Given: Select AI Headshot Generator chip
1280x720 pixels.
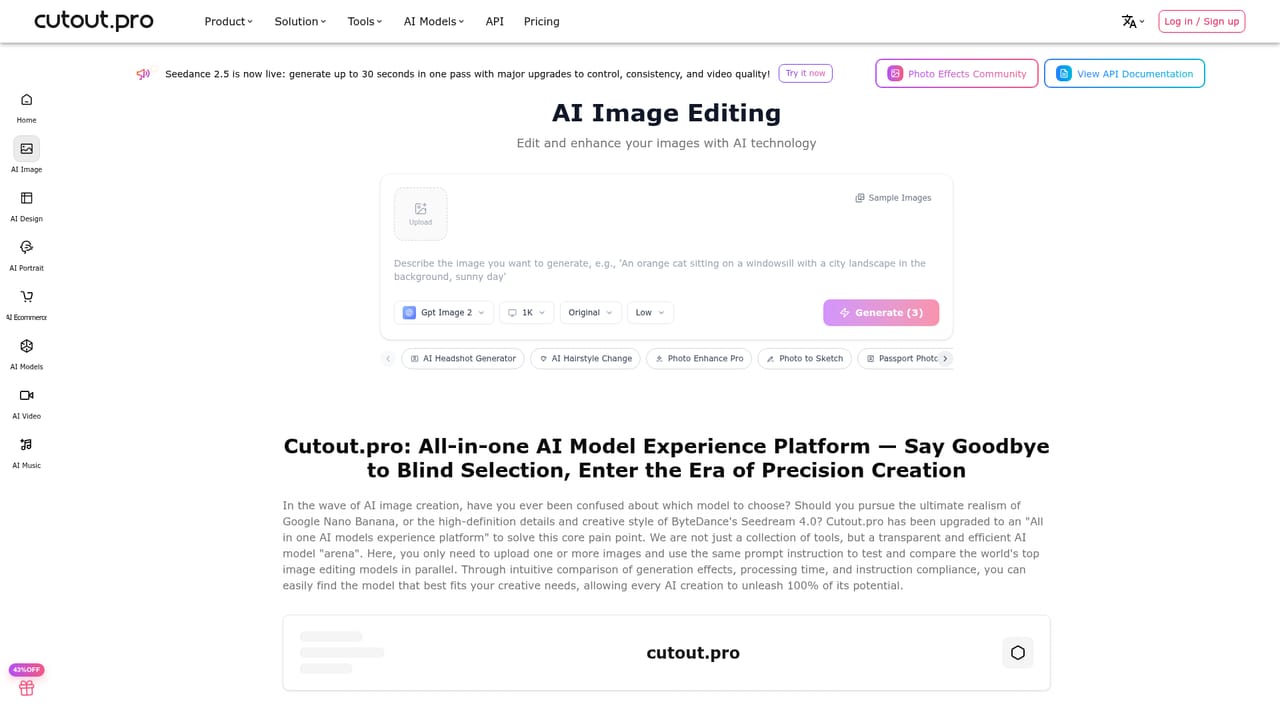Looking at the screenshot, I should (463, 358).
